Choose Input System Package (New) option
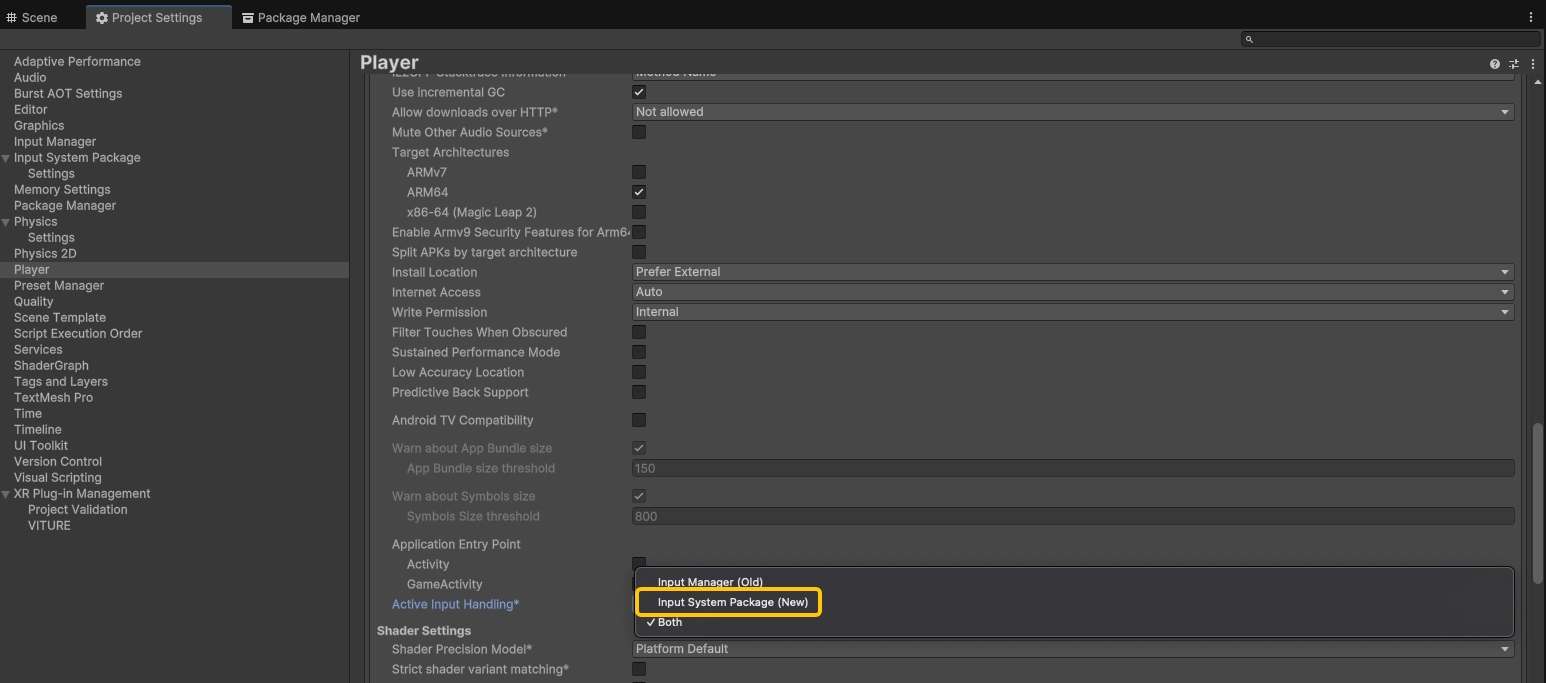Image resolution: width=1546 pixels, height=683 pixels. [732, 602]
